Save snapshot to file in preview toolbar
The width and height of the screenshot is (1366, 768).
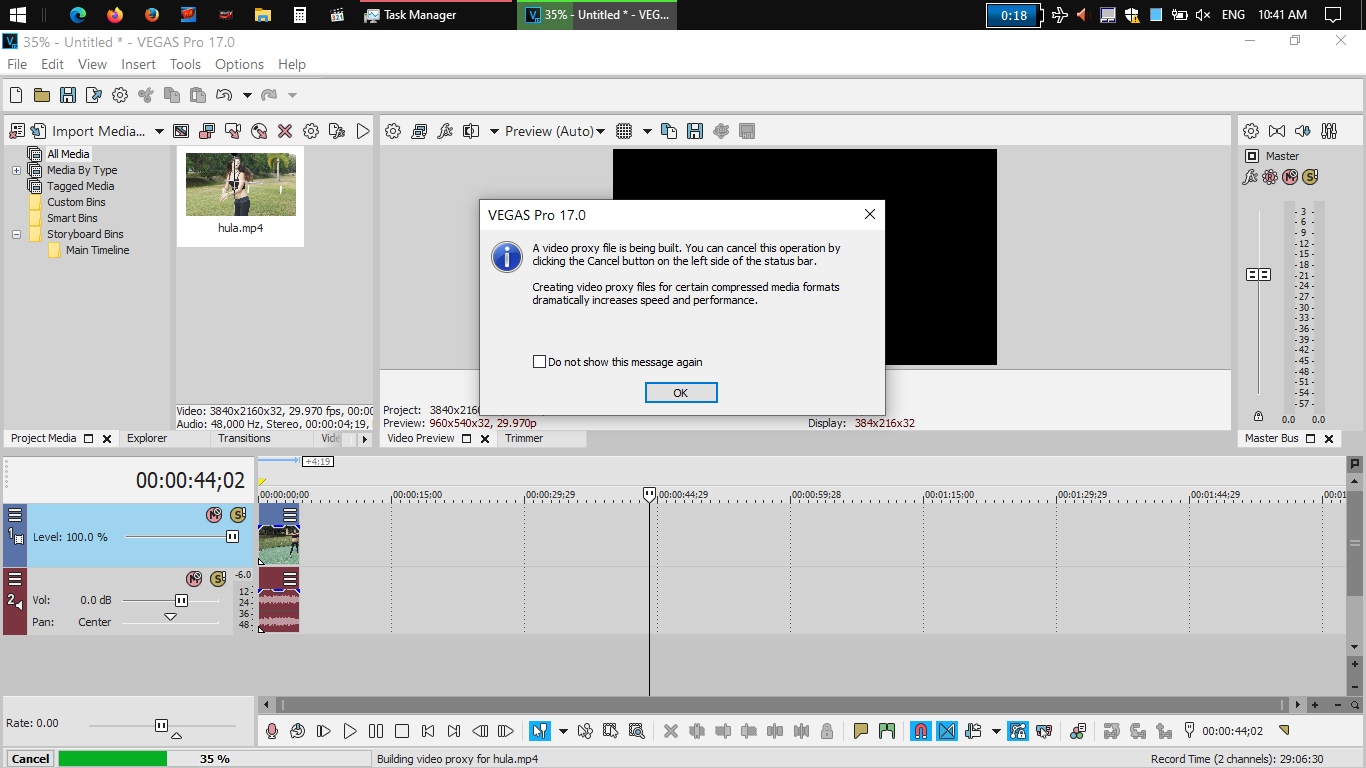[695, 131]
